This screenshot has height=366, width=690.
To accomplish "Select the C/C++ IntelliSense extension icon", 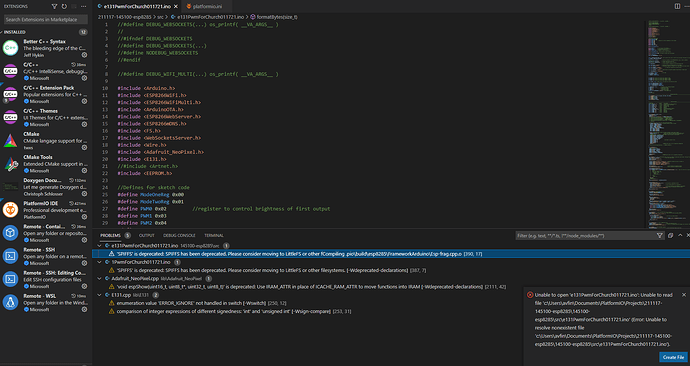I will pos(11,71).
